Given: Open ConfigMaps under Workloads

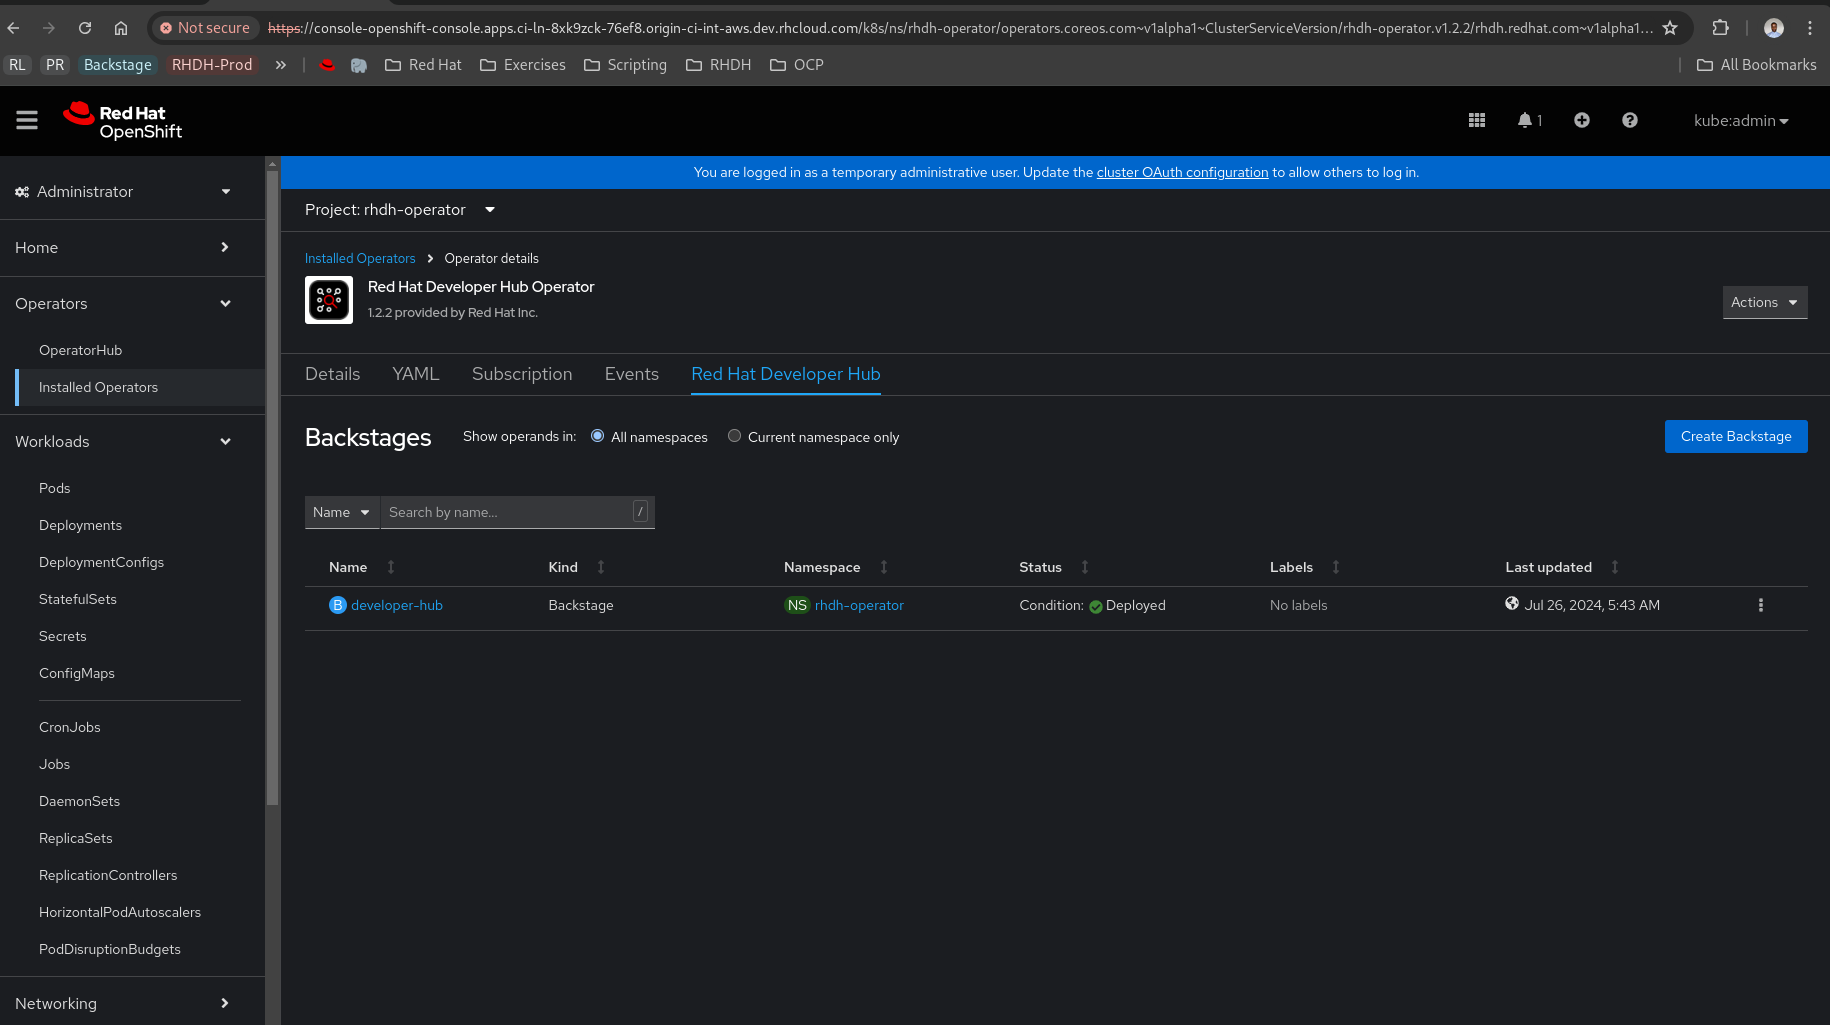Looking at the screenshot, I should click(x=77, y=674).
